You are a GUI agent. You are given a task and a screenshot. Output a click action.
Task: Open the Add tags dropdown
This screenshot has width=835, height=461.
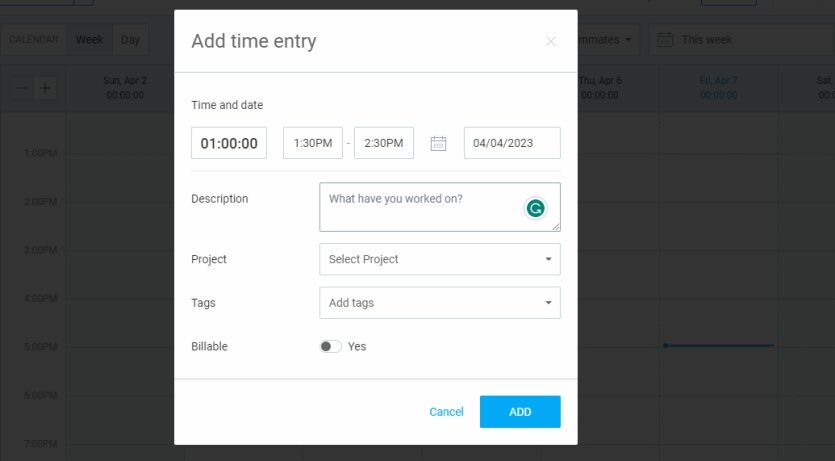tap(440, 303)
